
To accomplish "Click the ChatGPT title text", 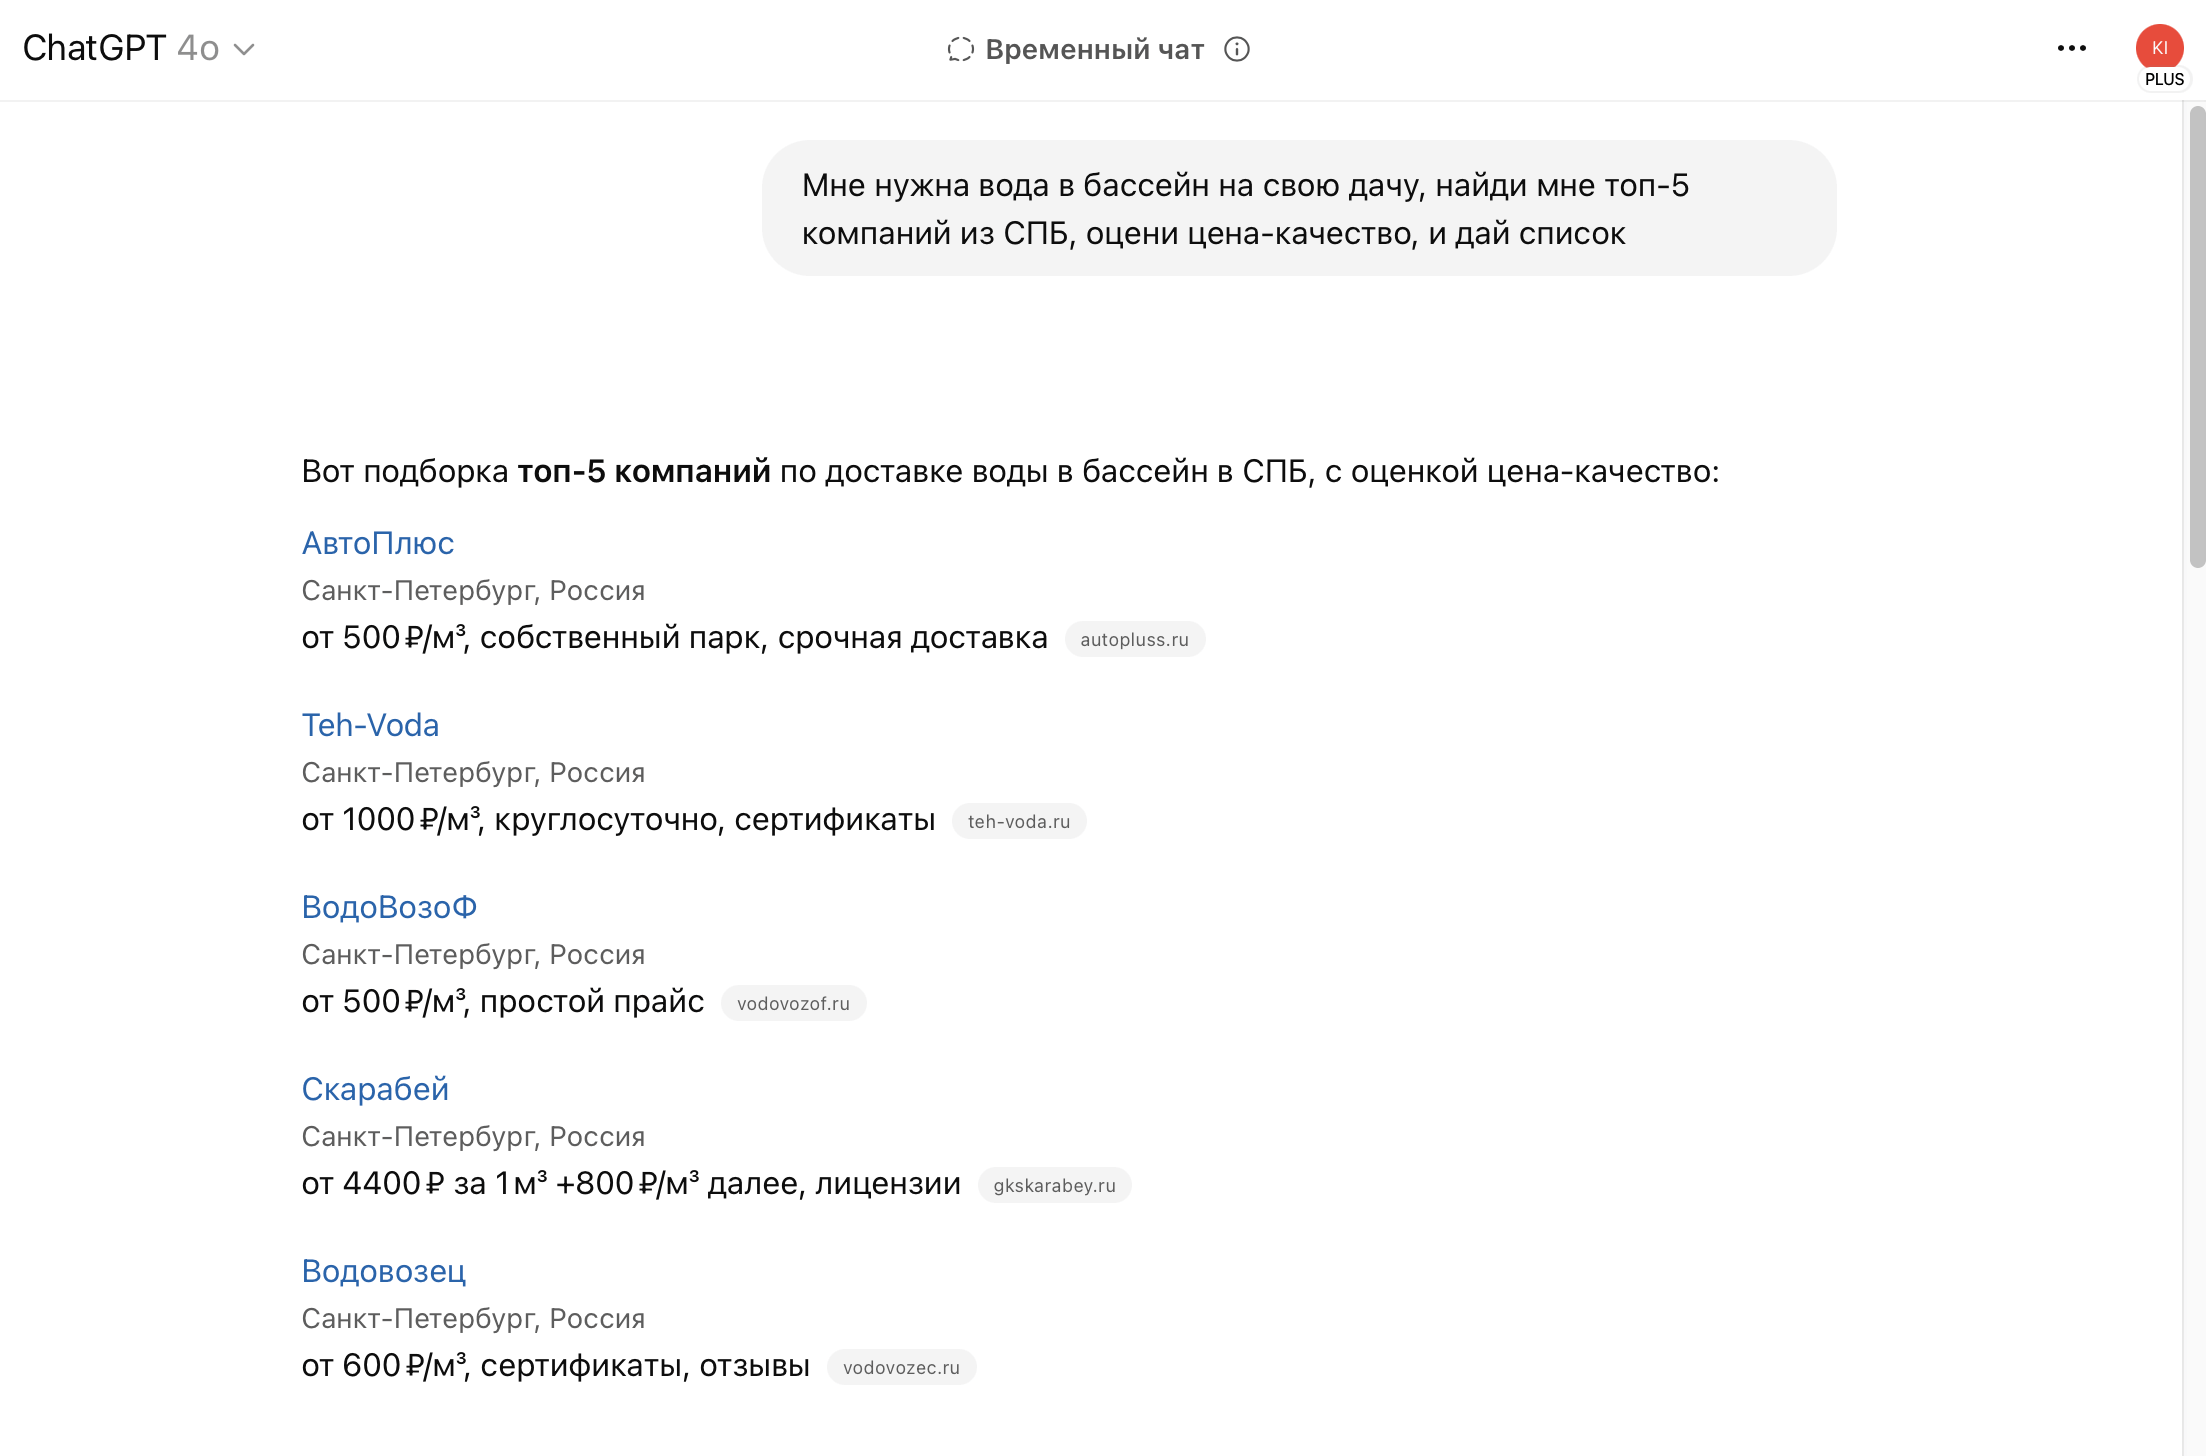I will point(94,48).
